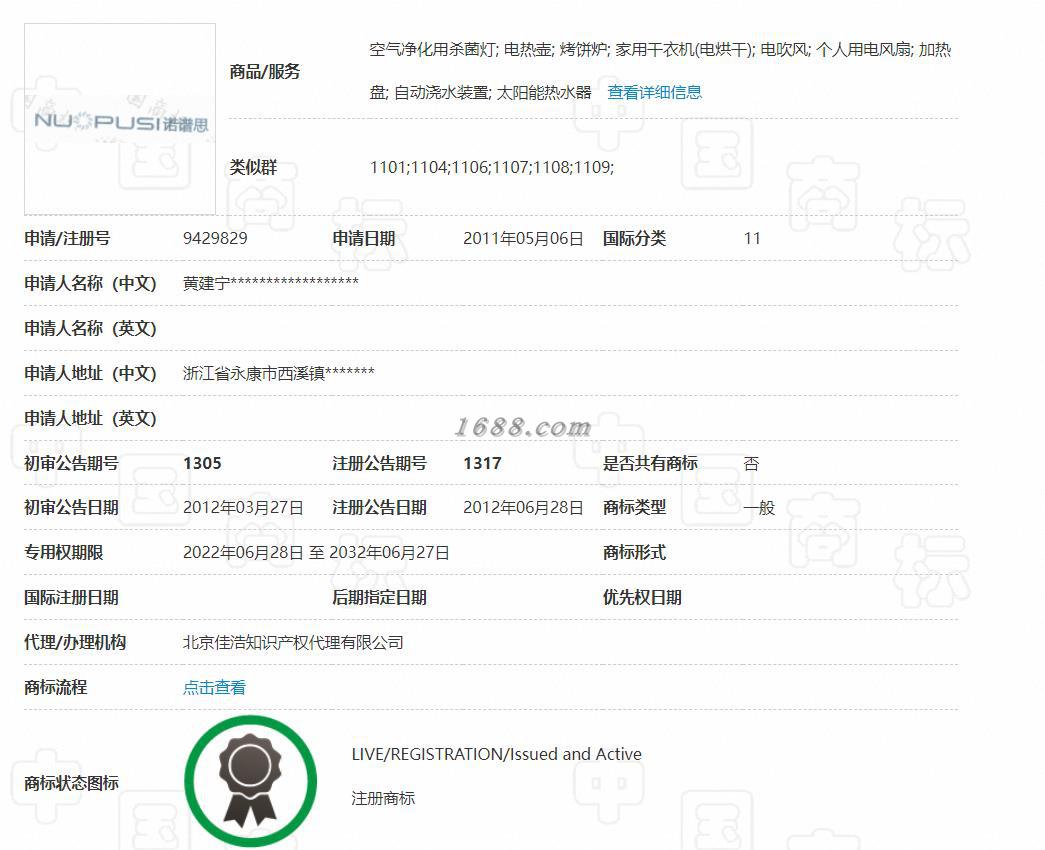Image resolution: width=1045 pixels, height=850 pixels.
Task: Select applicant name 黄建宁
Action: (206, 283)
